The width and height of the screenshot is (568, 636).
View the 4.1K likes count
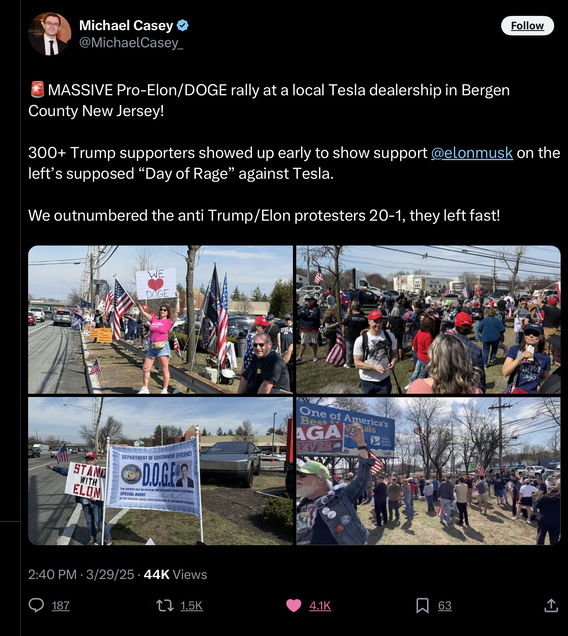click(x=320, y=606)
